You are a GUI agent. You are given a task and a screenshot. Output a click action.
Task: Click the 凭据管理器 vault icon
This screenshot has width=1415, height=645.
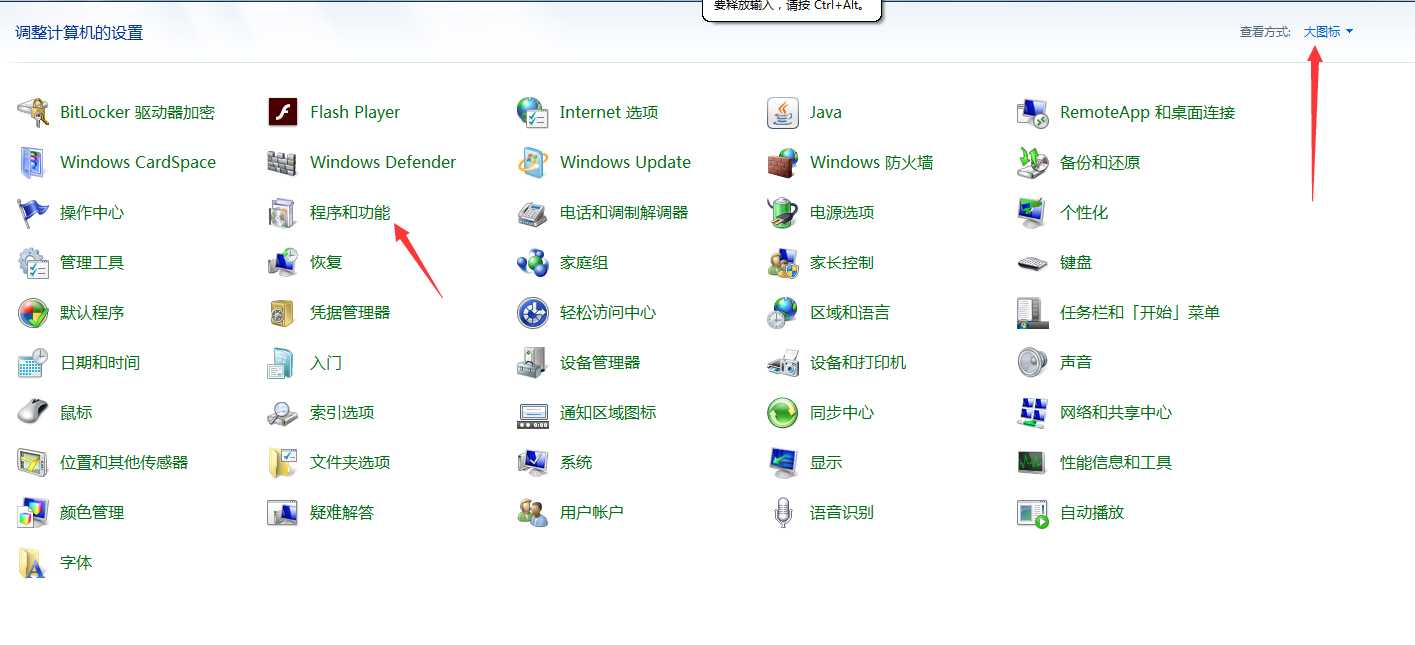283,312
